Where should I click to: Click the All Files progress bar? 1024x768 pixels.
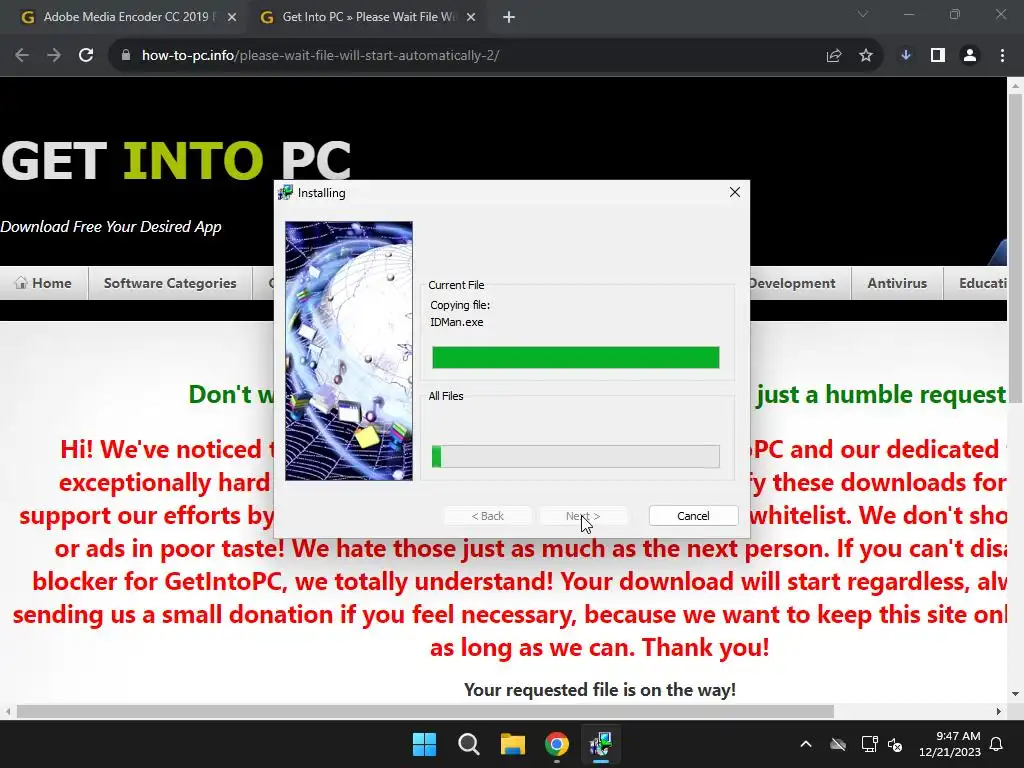(575, 456)
